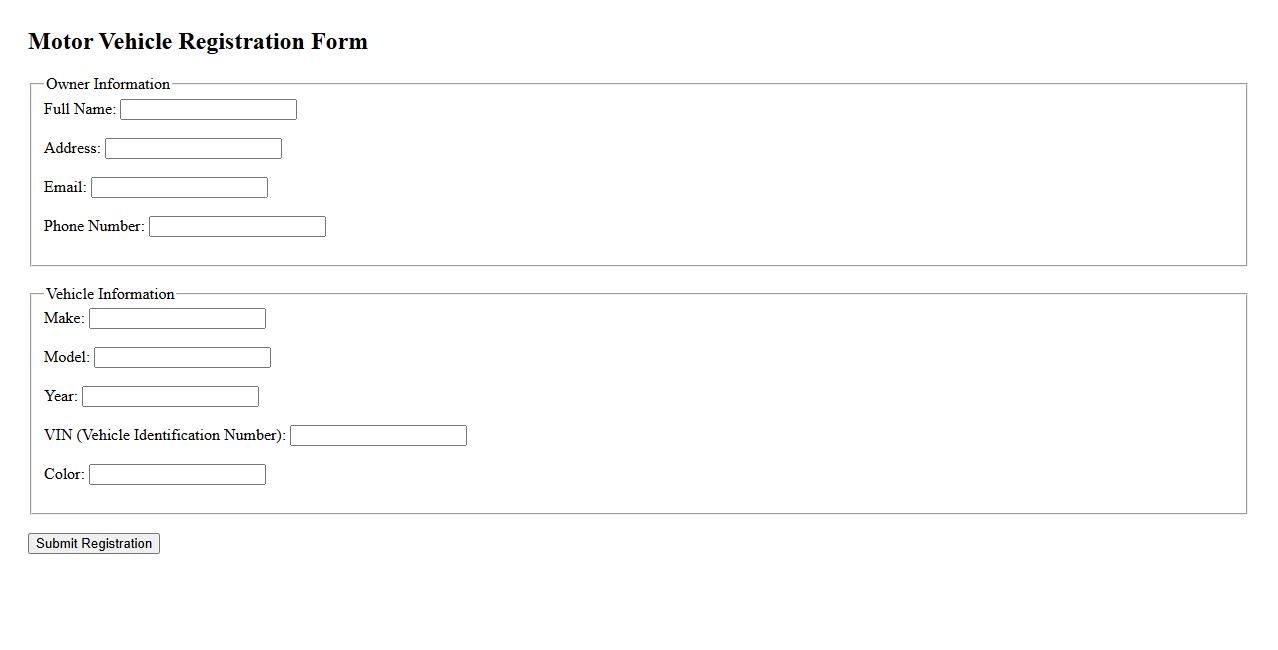Click the "Year:" label text

click(x=61, y=396)
